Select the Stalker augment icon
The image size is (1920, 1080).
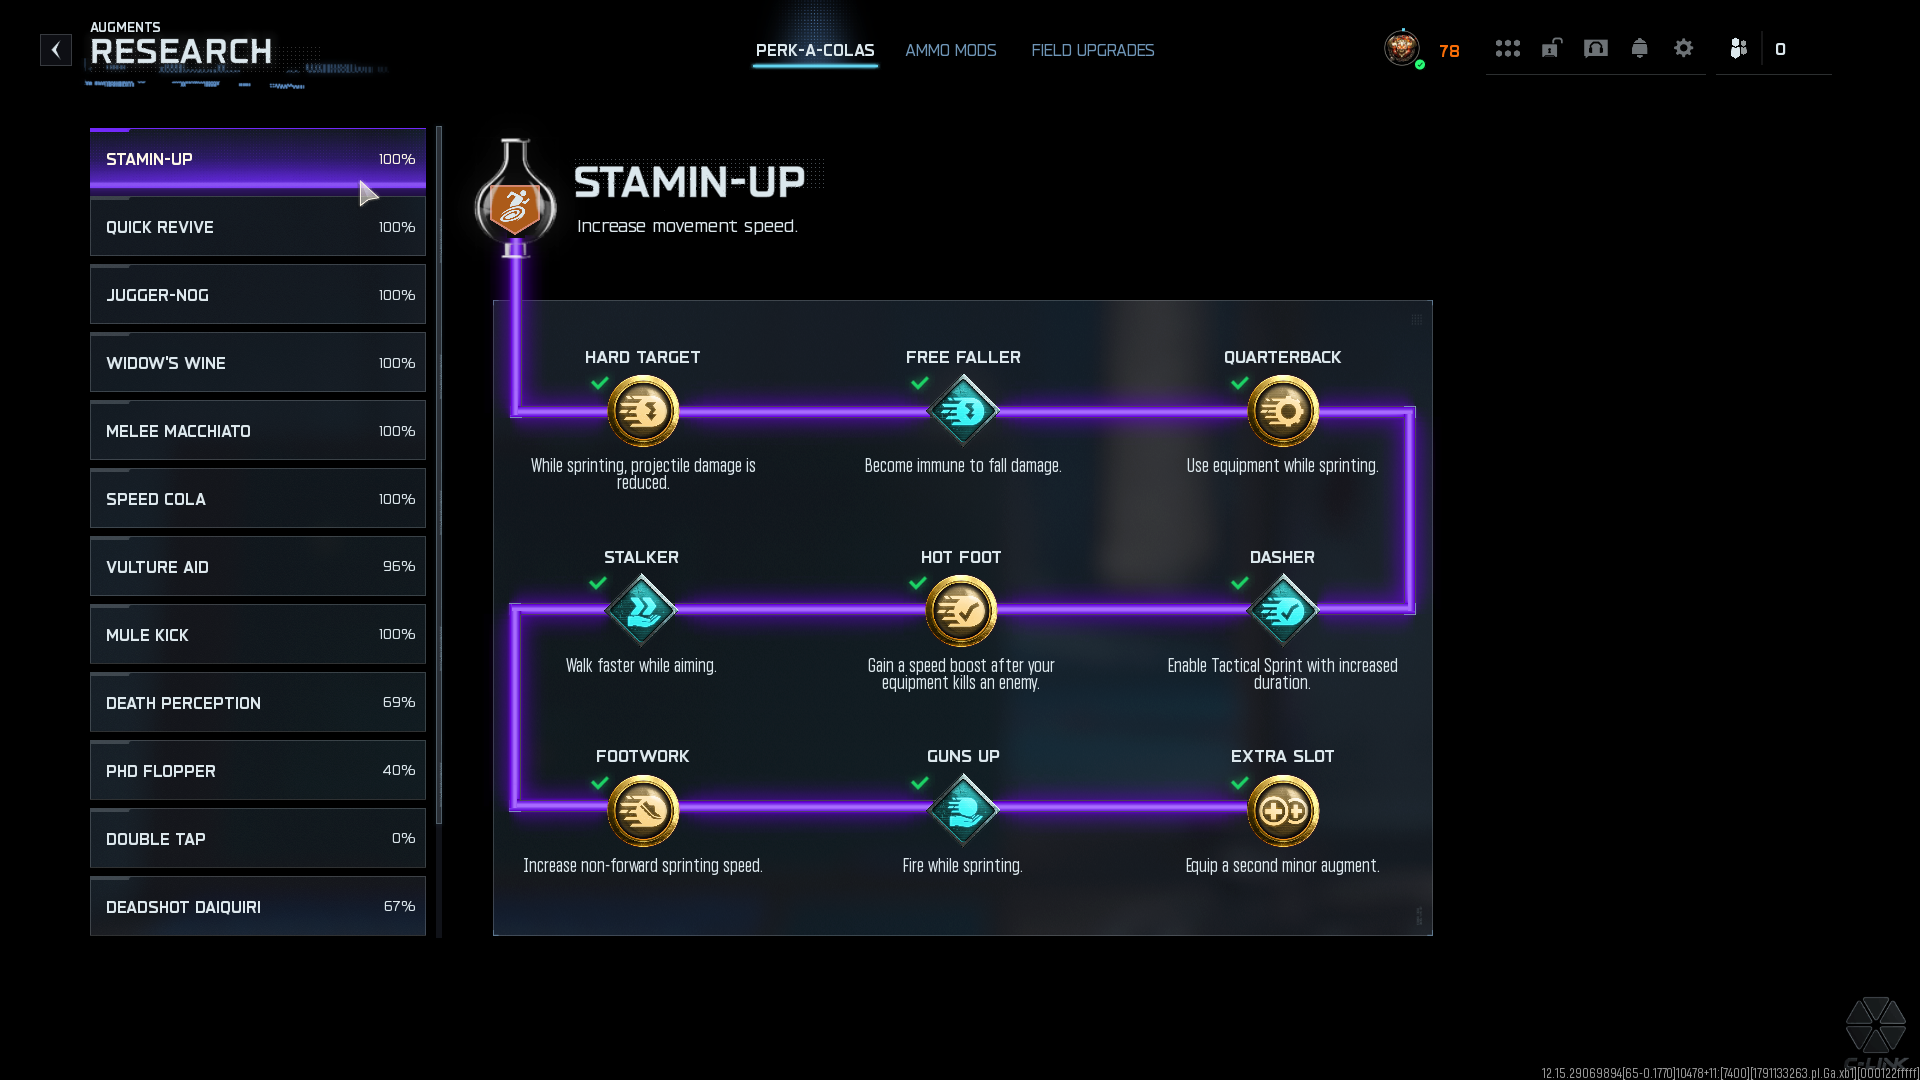(x=642, y=610)
